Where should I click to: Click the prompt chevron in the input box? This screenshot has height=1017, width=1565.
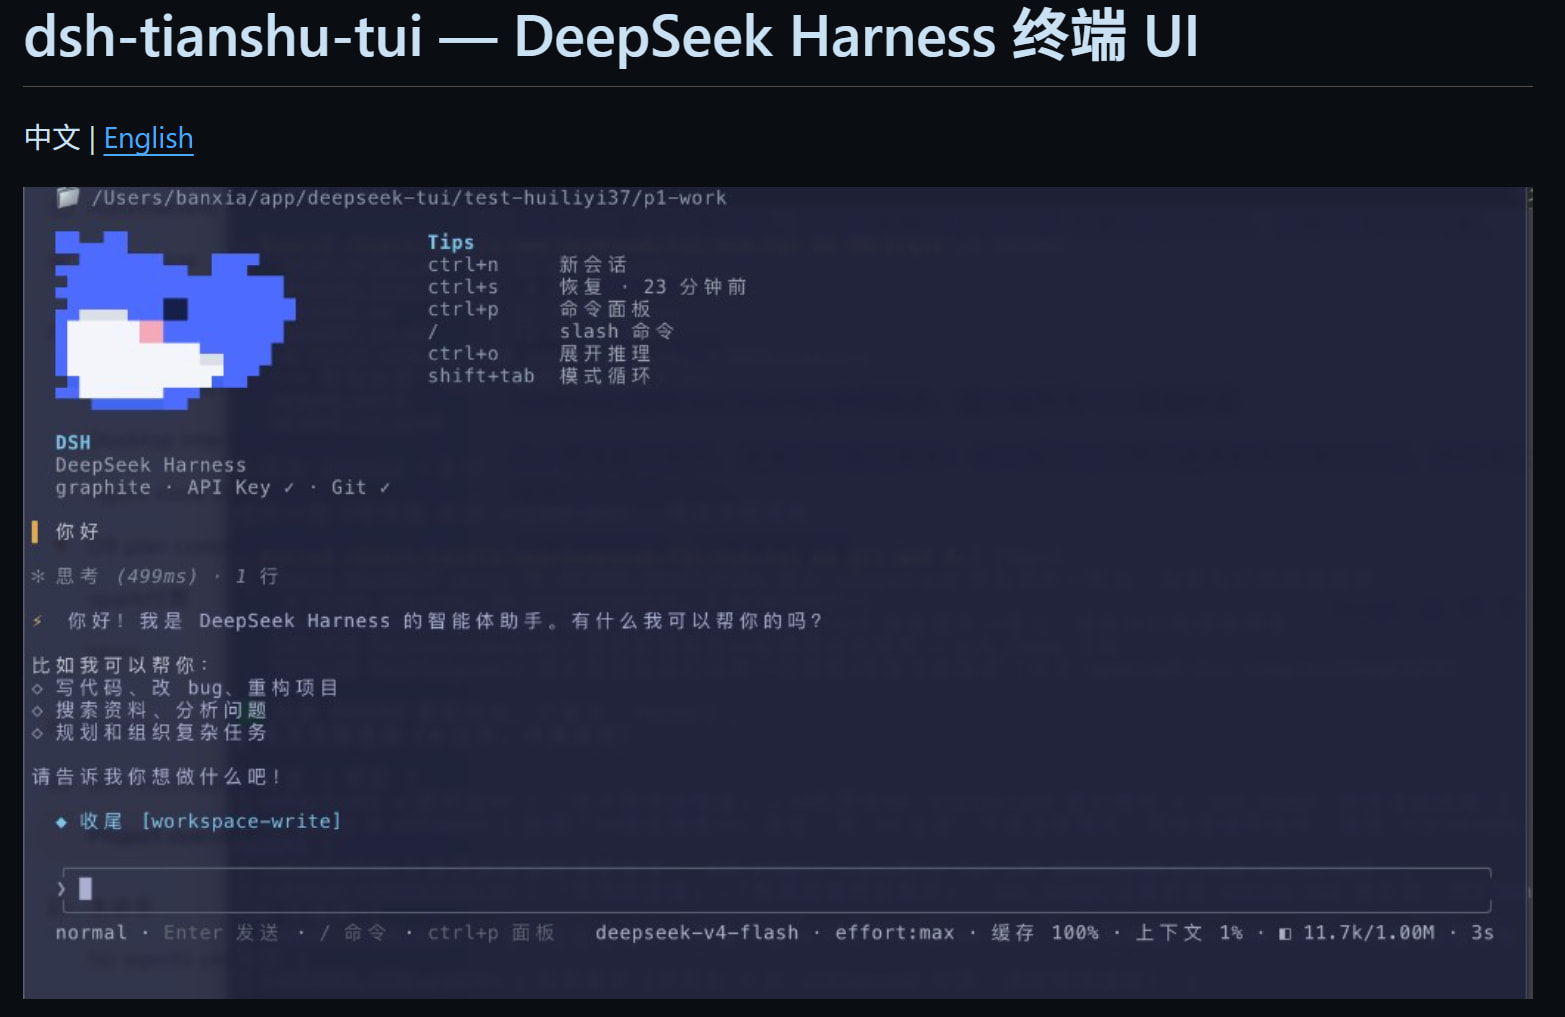click(62, 889)
